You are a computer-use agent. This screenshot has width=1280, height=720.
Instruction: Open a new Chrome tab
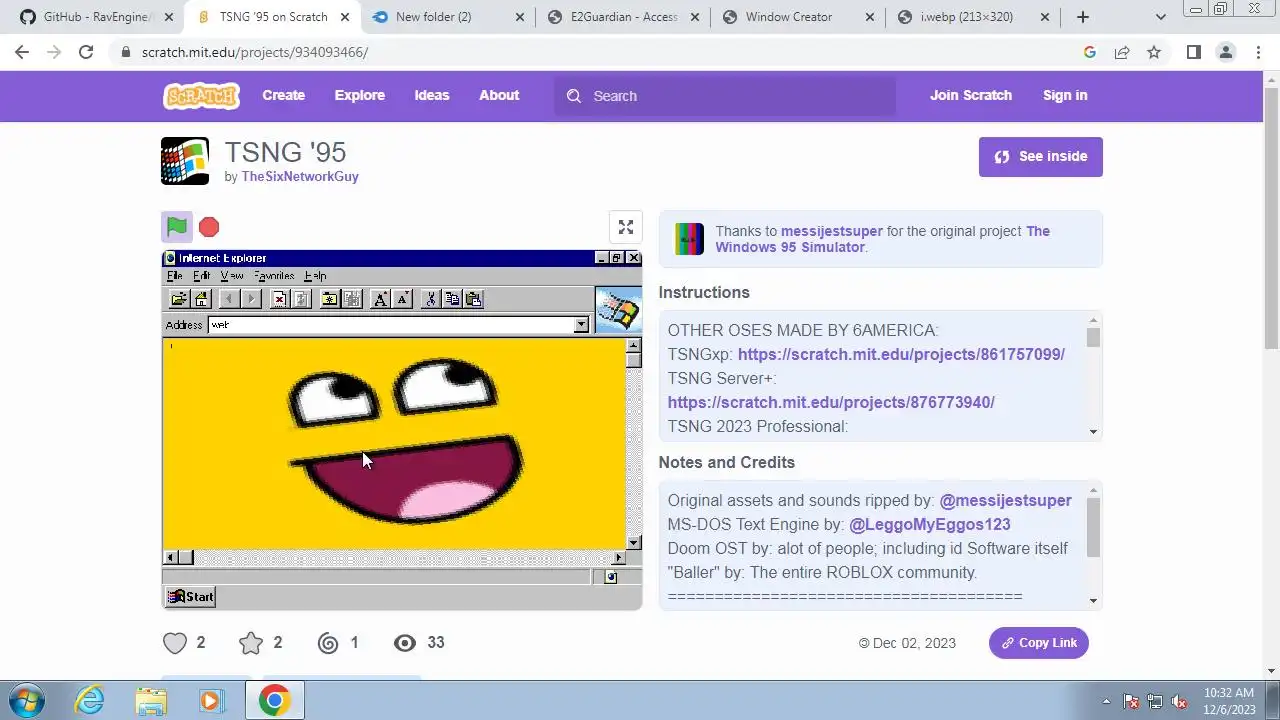(1083, 17)
